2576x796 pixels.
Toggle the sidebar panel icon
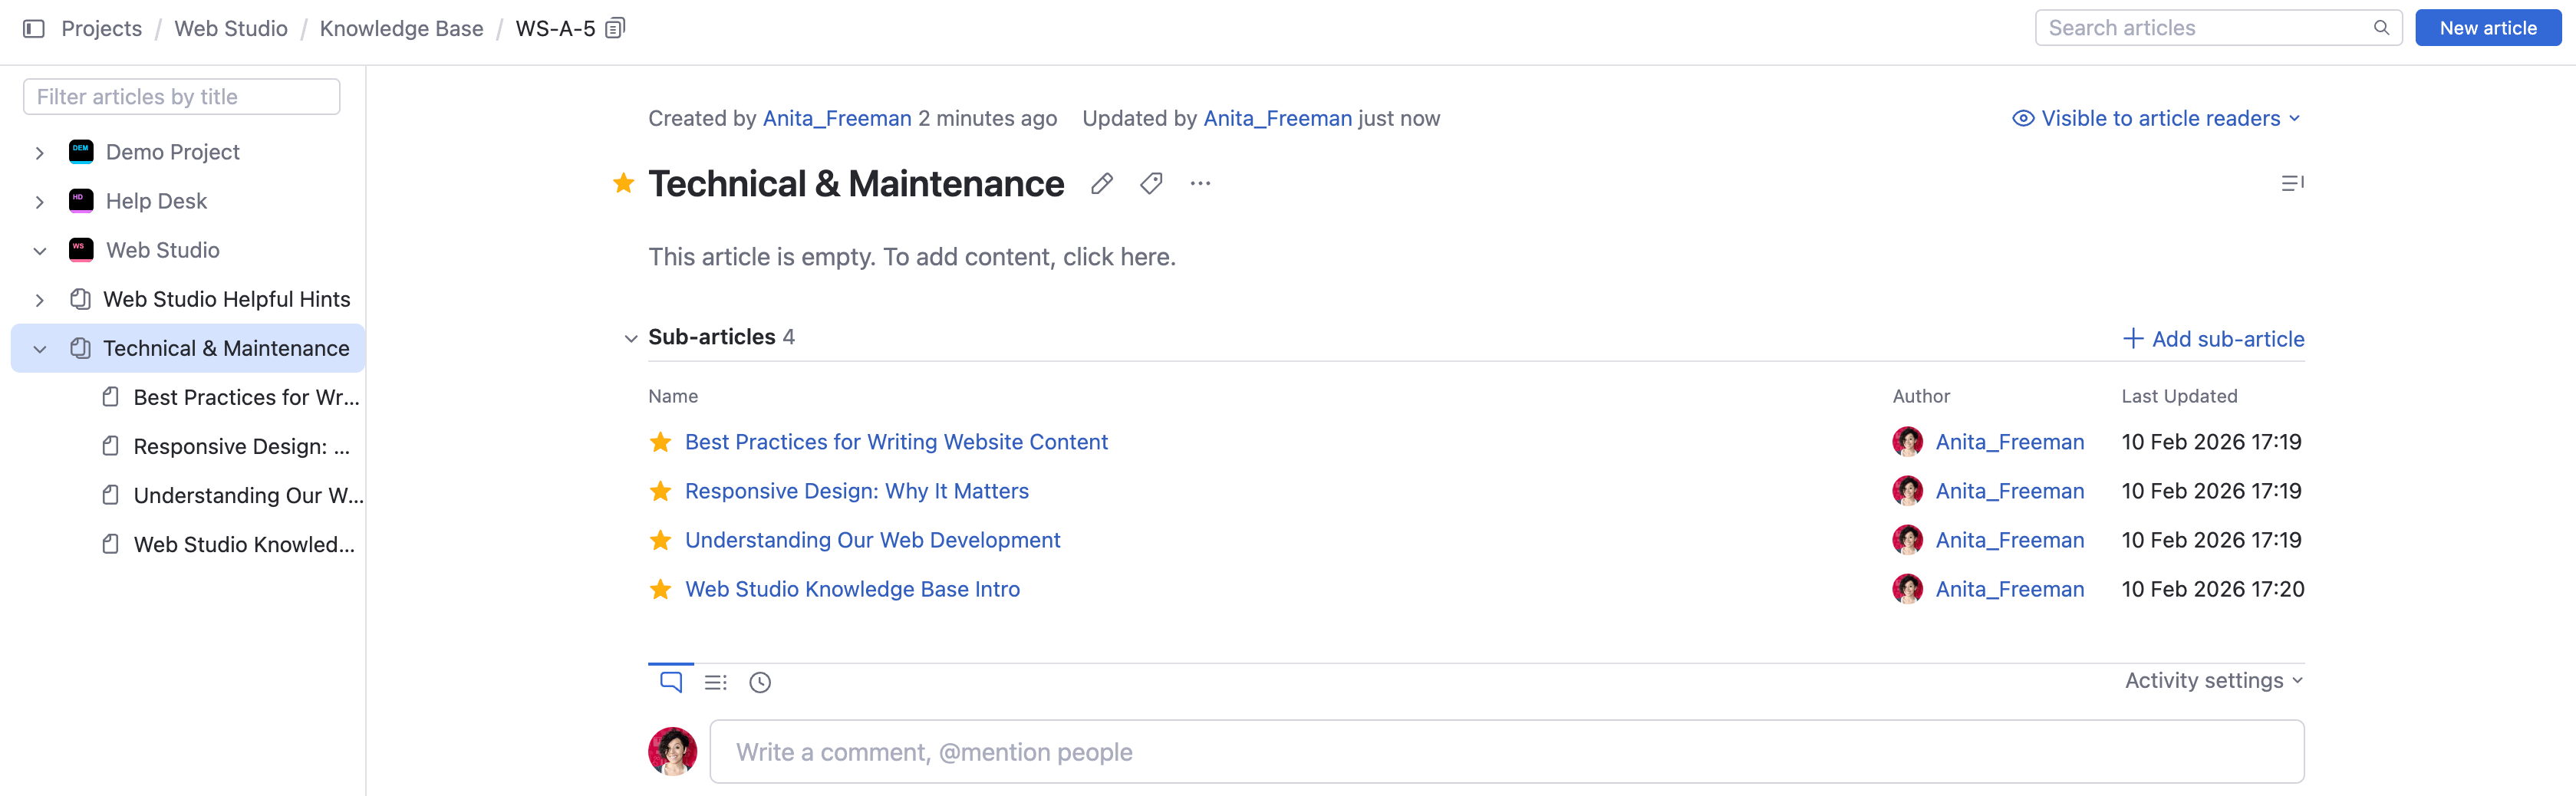(34, 28)
